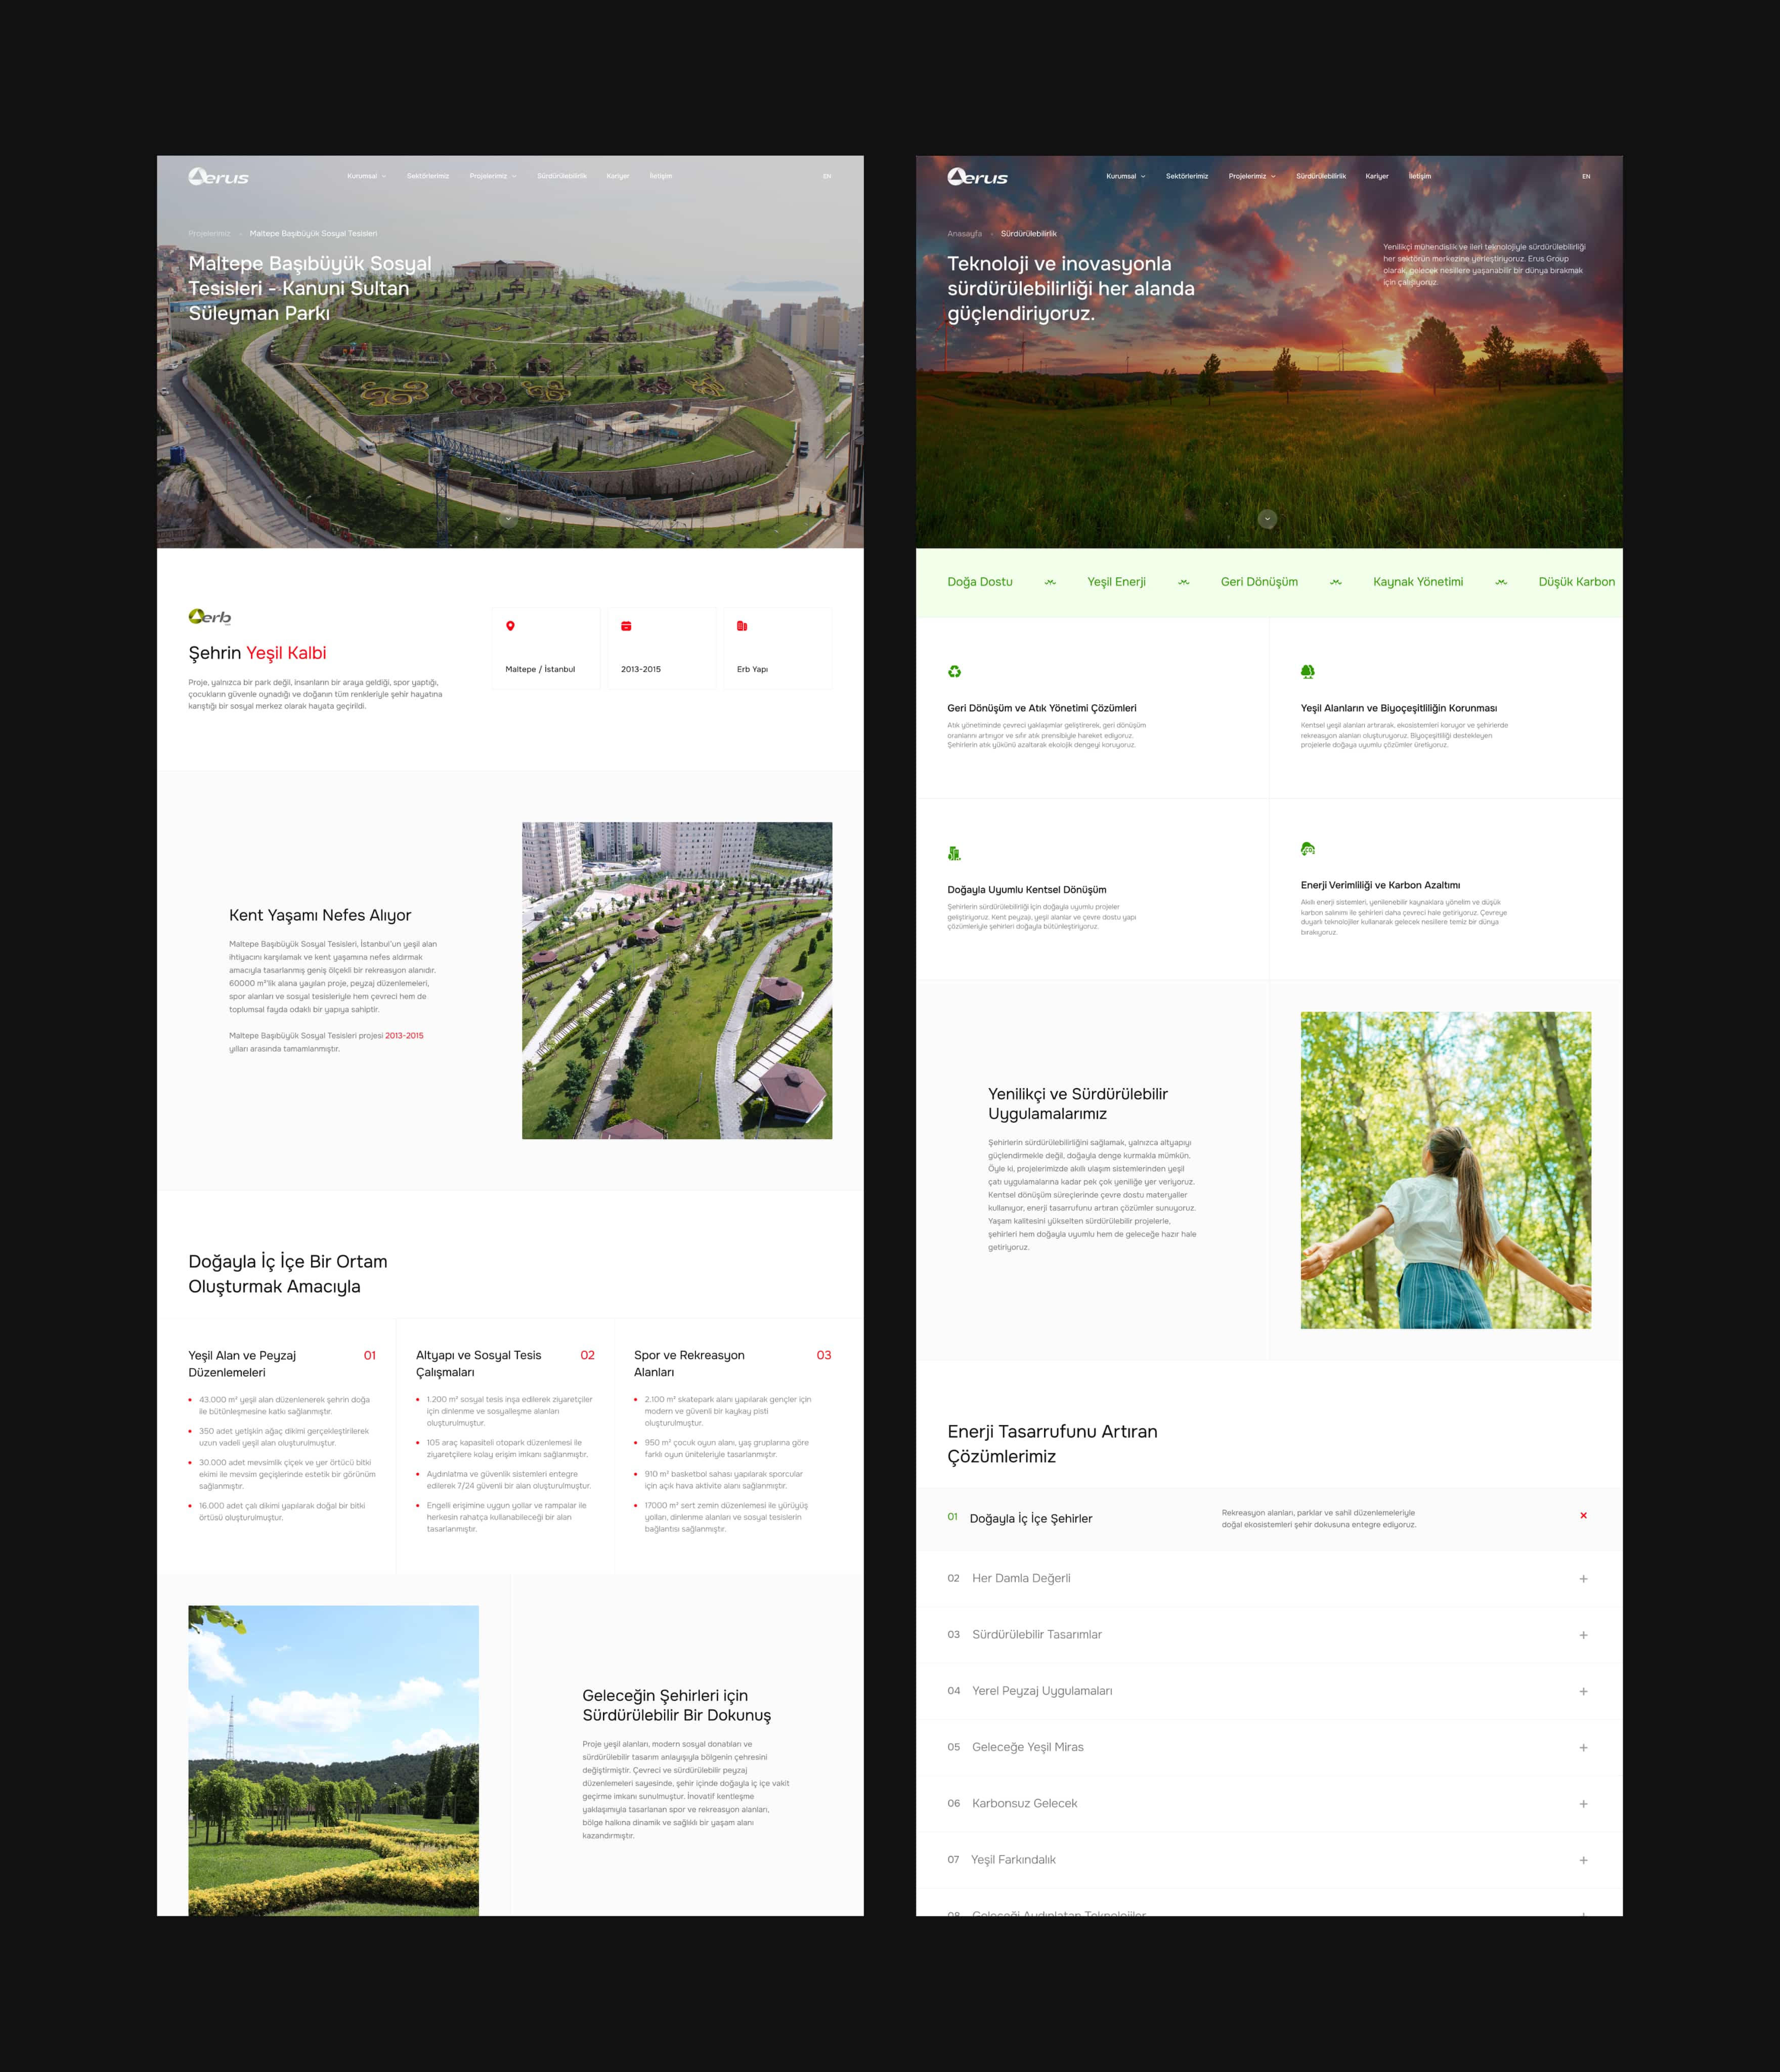Image resolution: width=1780 pixels, height=2072 pixels.
Task: Click Kaynak Yönetimi in green ticker bar
Action: coord(1418,582)
